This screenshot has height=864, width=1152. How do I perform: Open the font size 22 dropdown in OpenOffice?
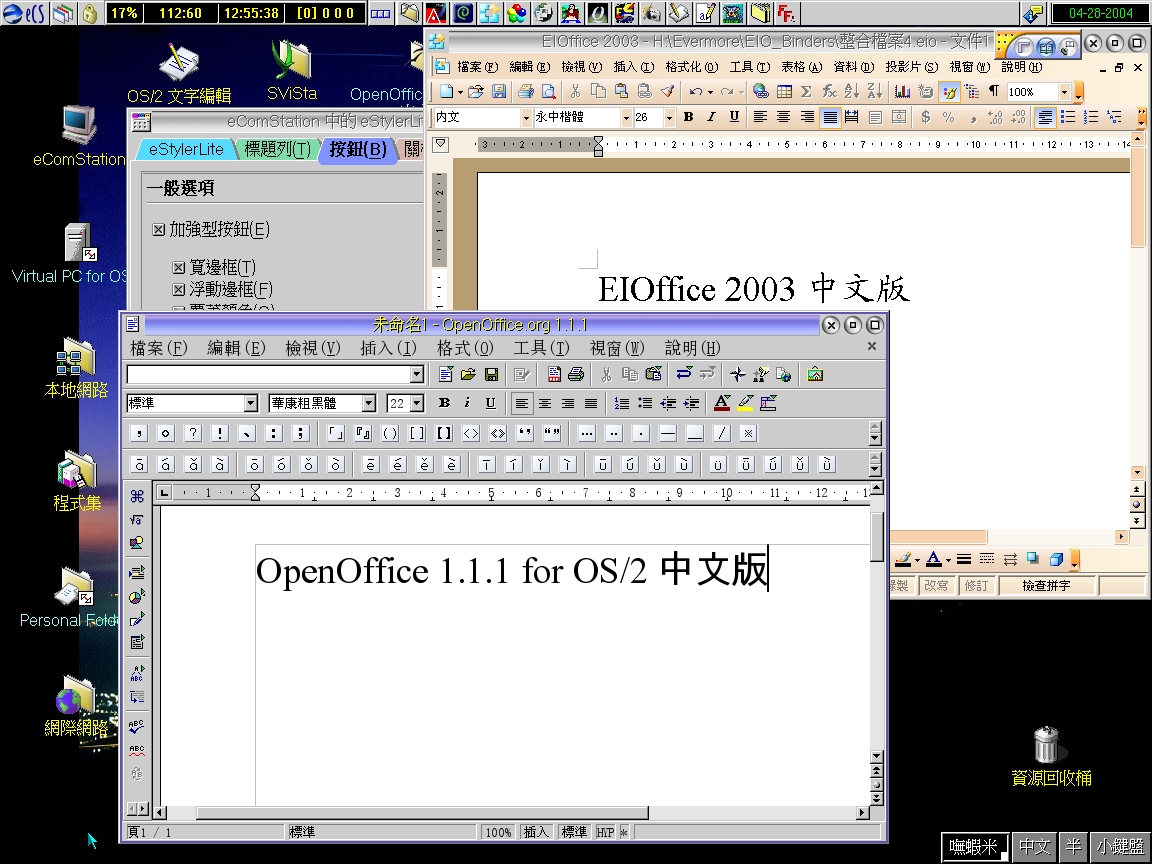click(417, 403)
